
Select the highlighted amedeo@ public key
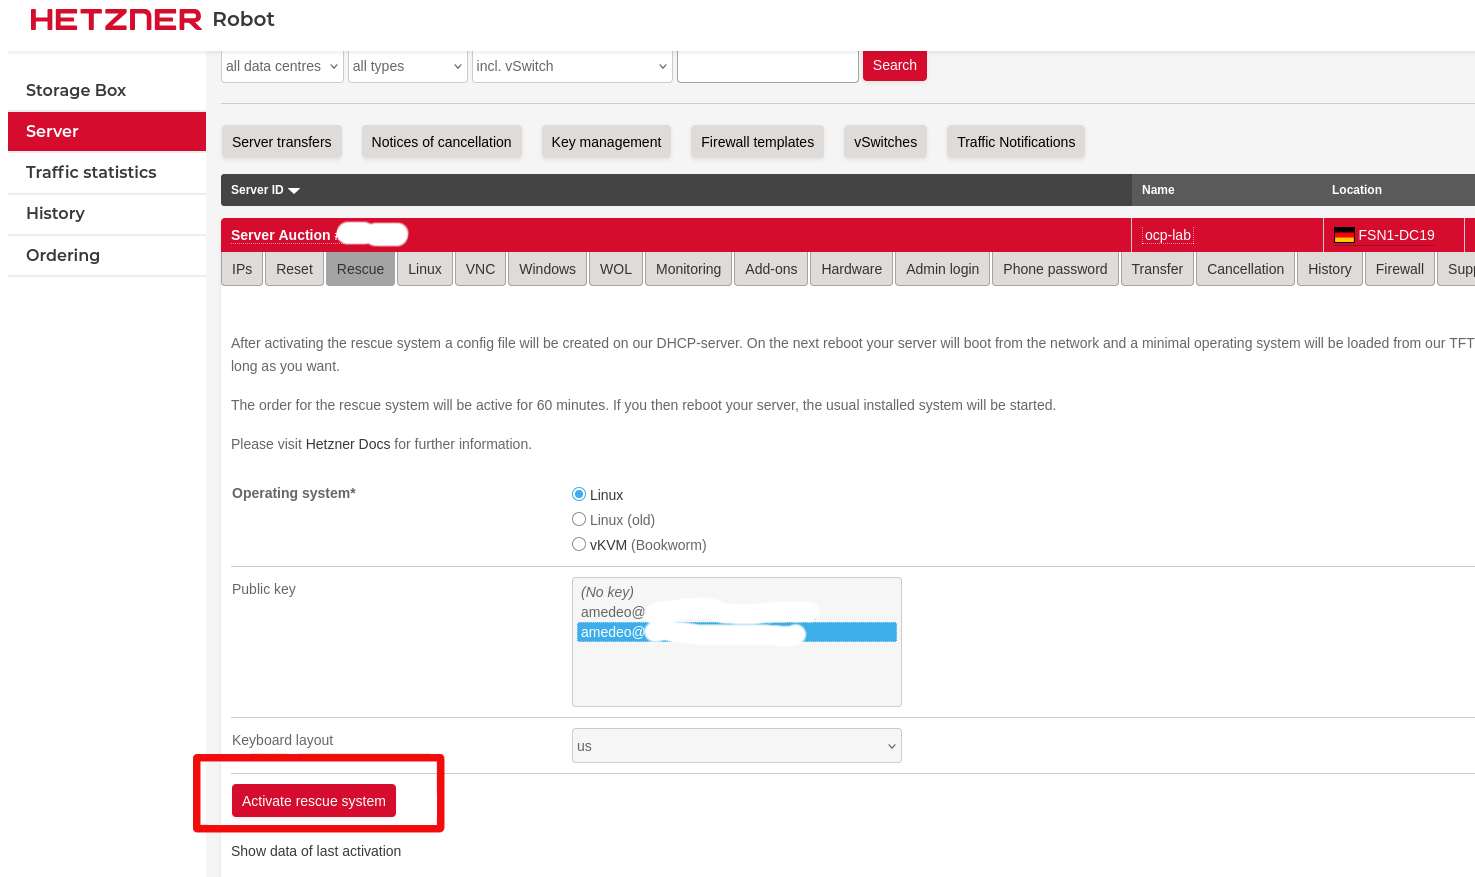pyautogui.click(x=737, y=632)
